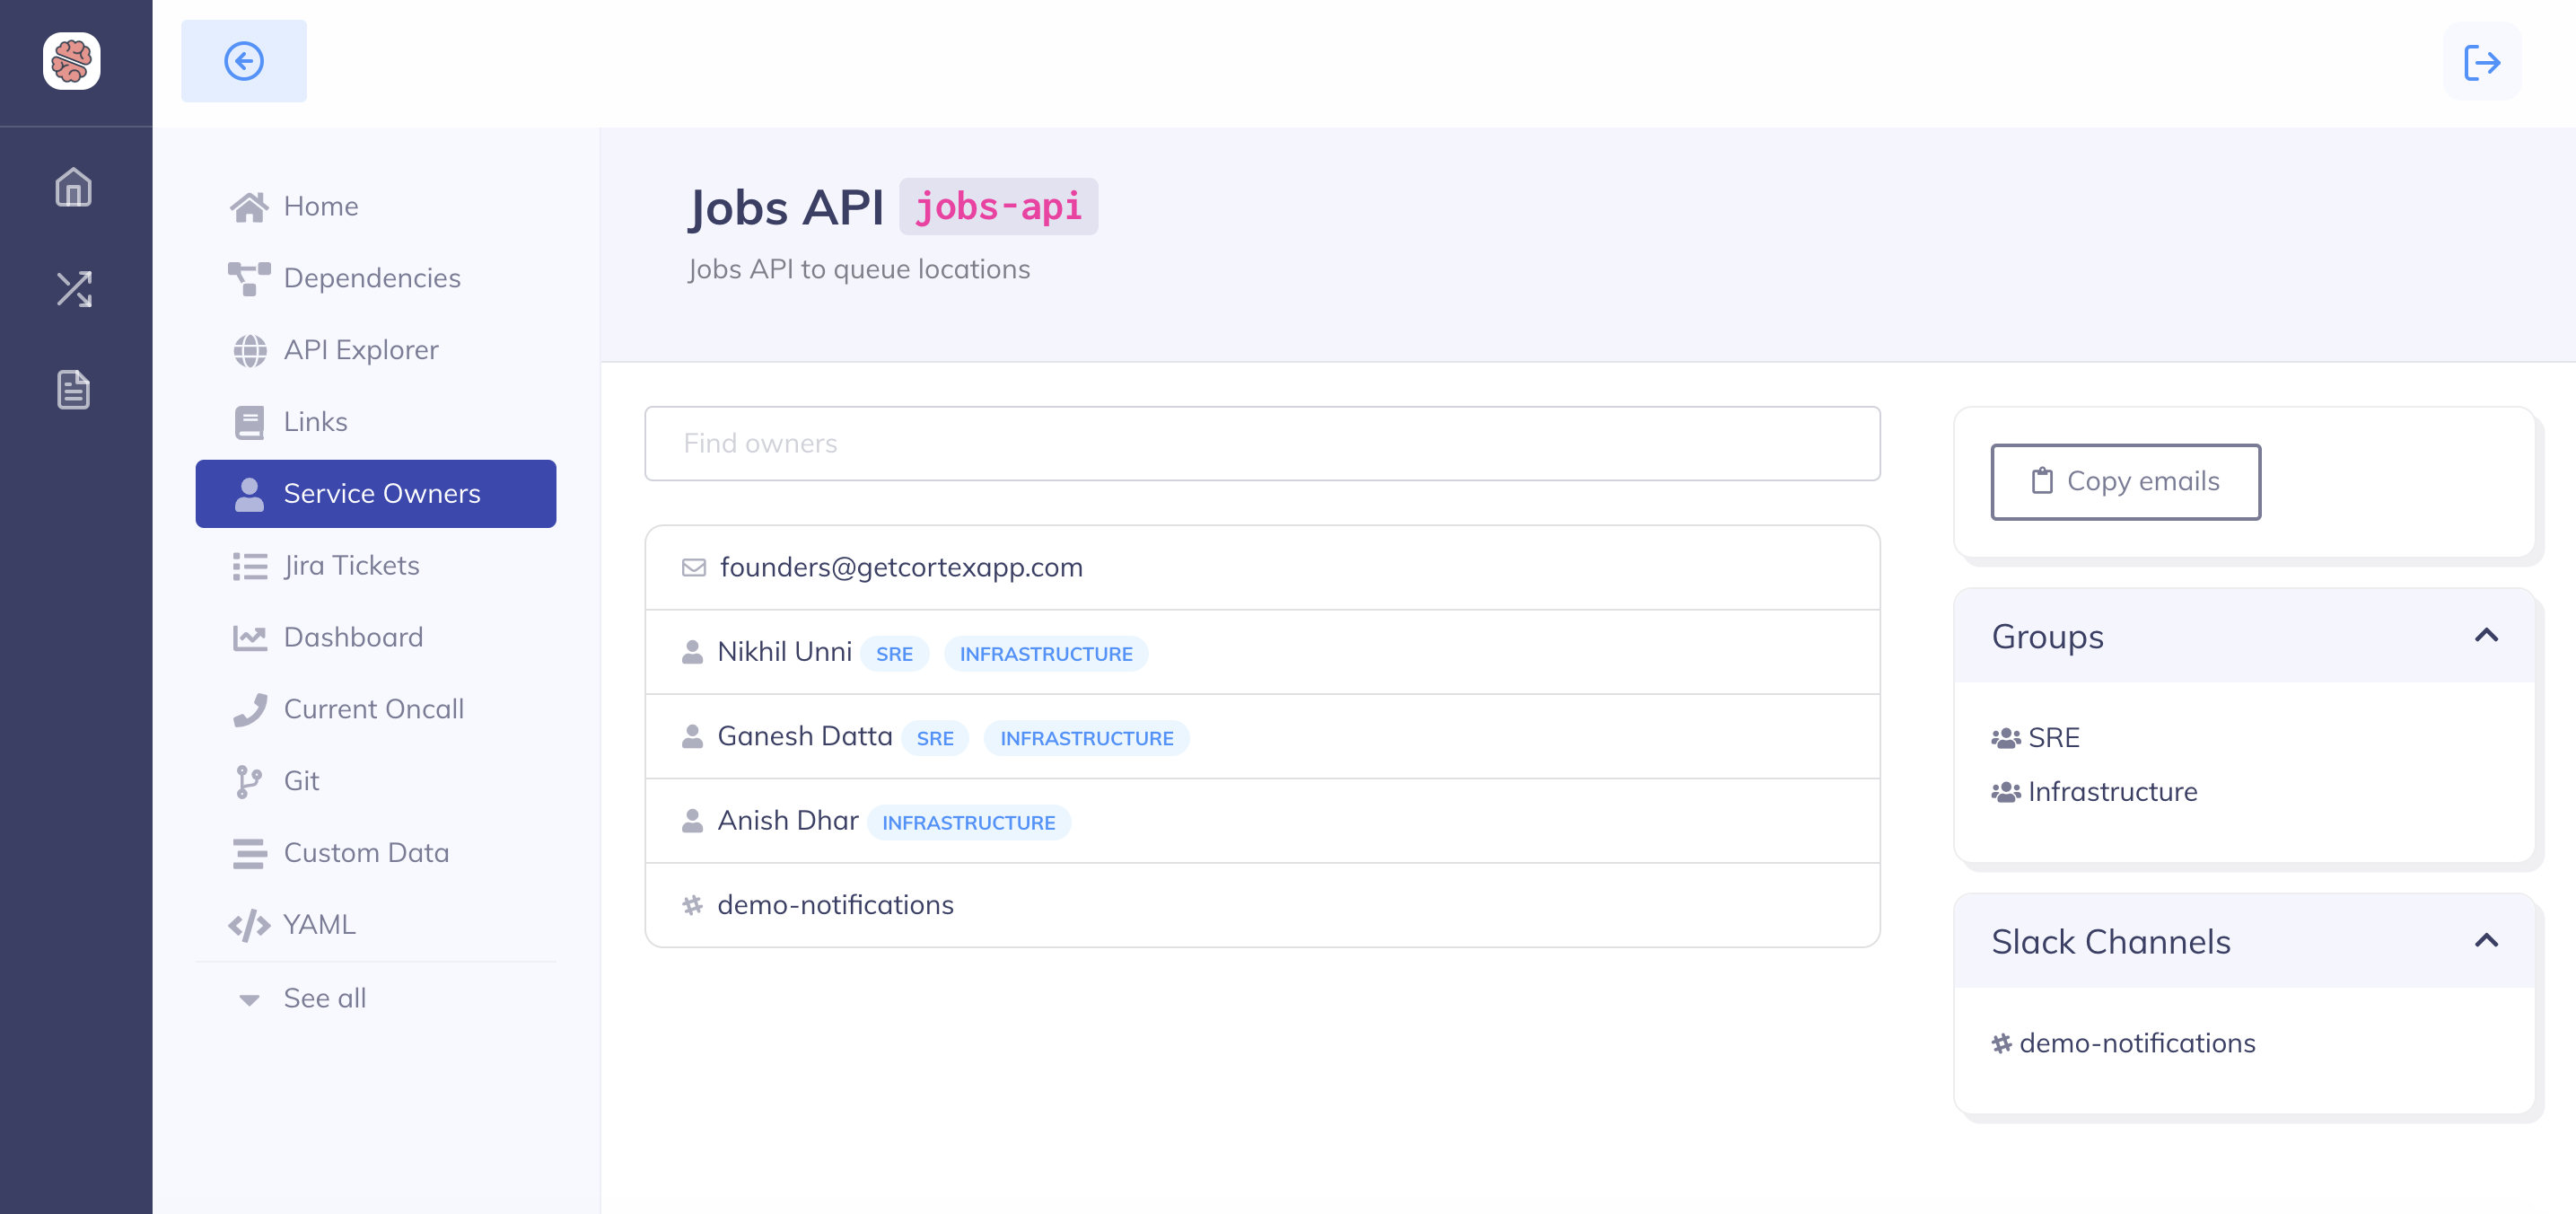Screen dimensions: 2576x1214
Task: Click person icon beside Anish Dhar
Action: click(x=692, y=822)
